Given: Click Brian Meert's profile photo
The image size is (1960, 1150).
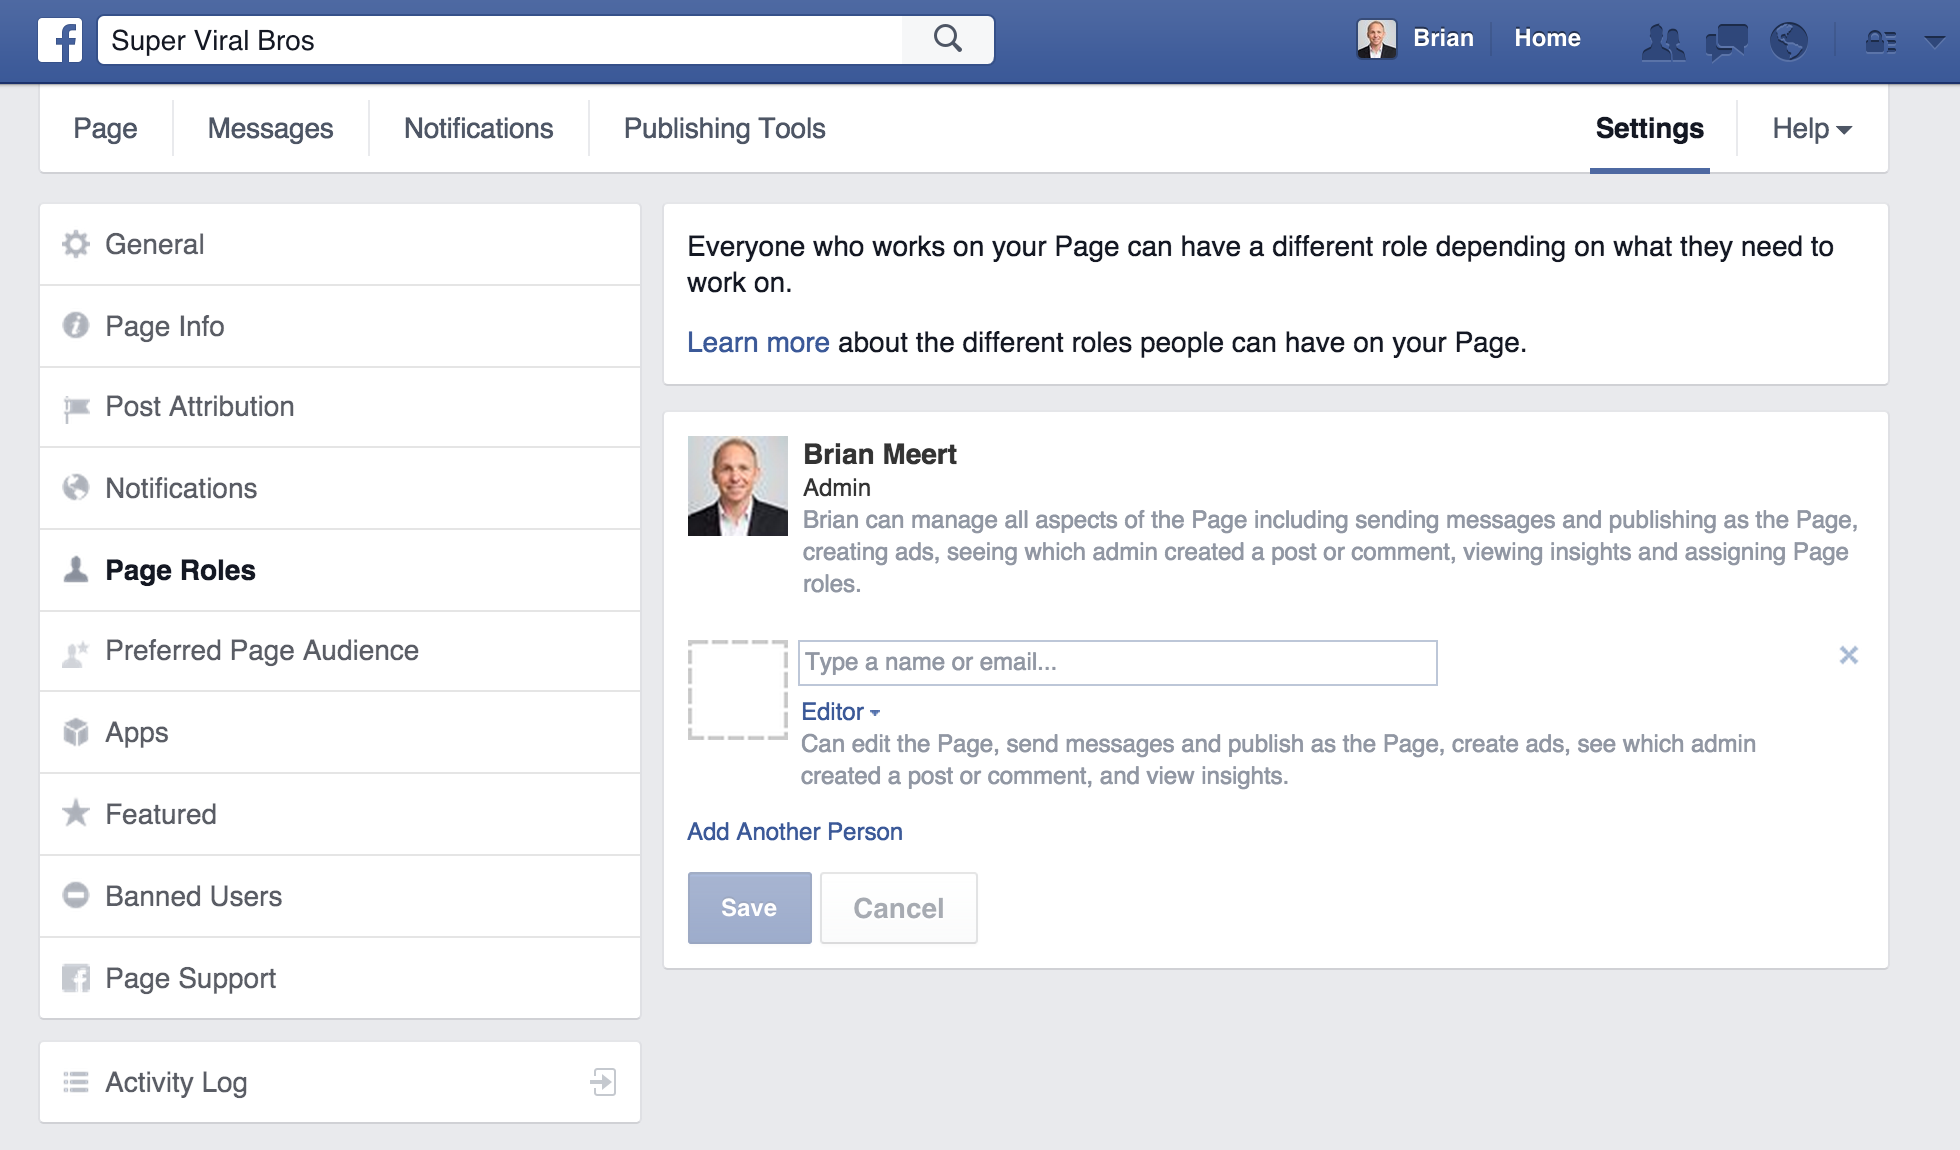Looking at the screenshot, I should [737, 485].
